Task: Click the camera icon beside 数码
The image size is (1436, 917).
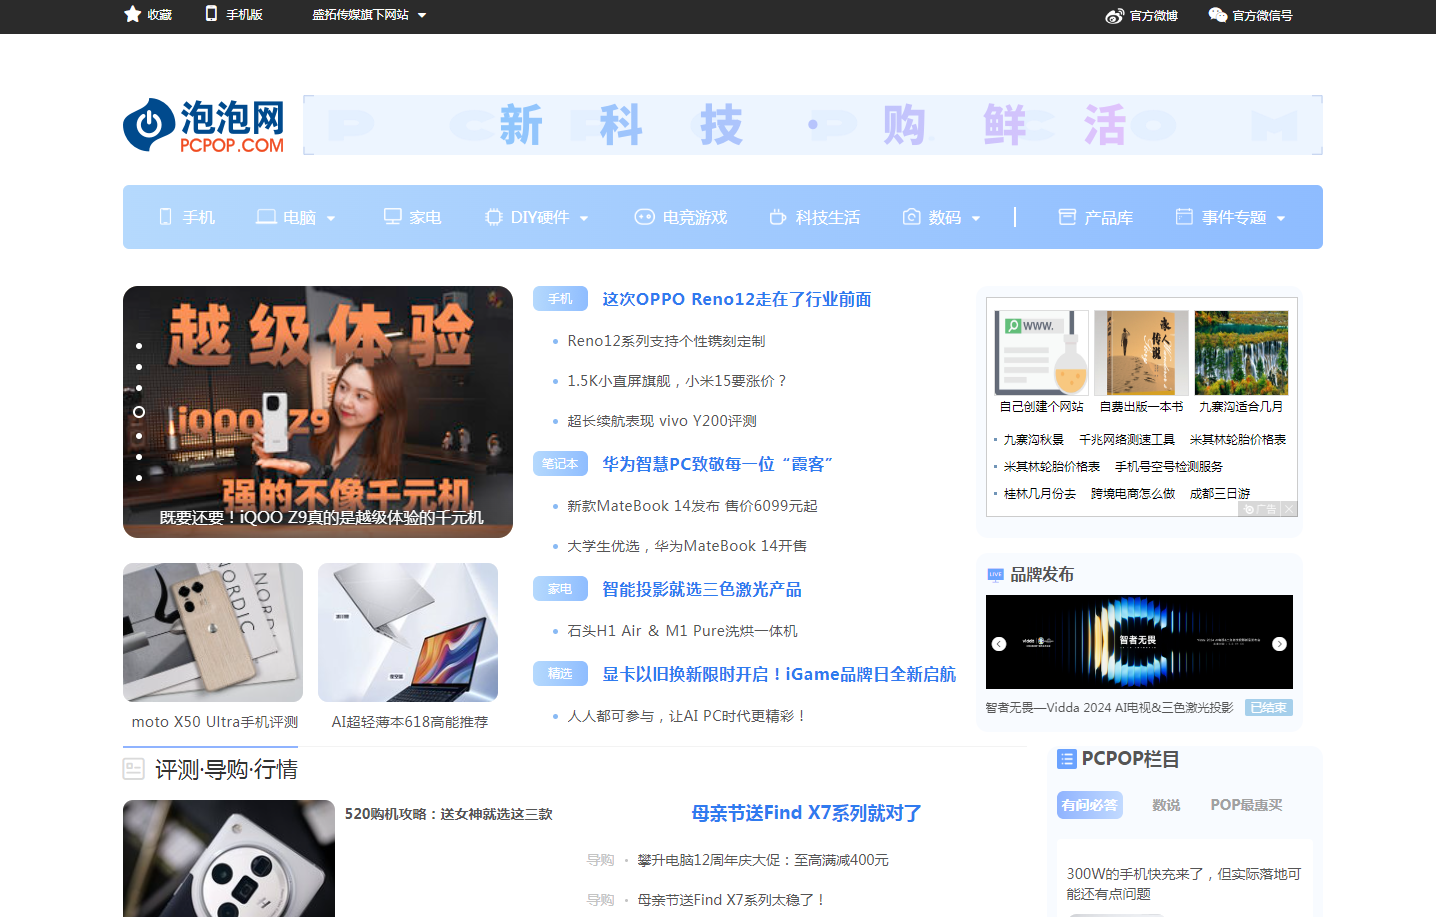Action: click(911, 217)
